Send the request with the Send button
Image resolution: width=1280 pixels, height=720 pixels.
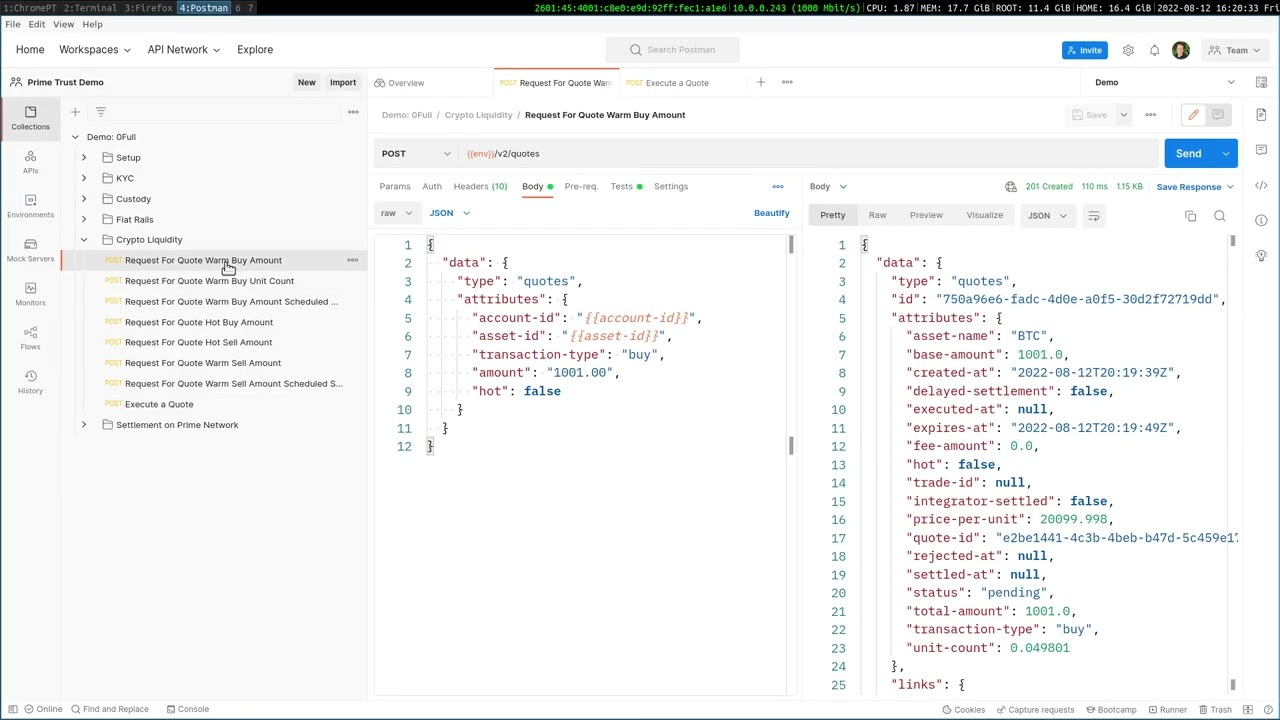(1188, 154)
